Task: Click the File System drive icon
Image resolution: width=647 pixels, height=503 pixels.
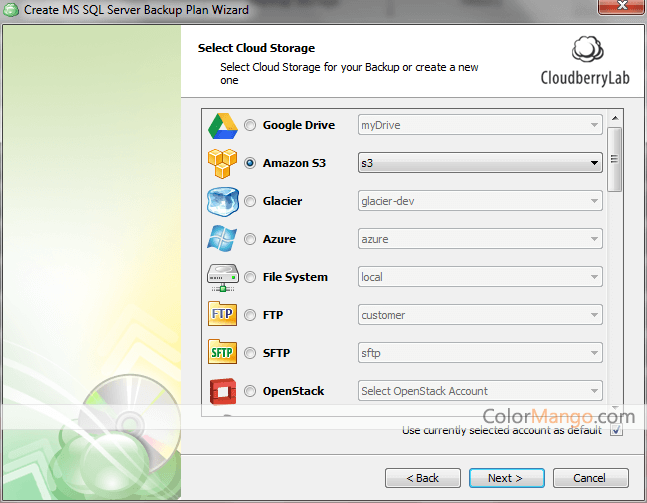Action: 223,277
